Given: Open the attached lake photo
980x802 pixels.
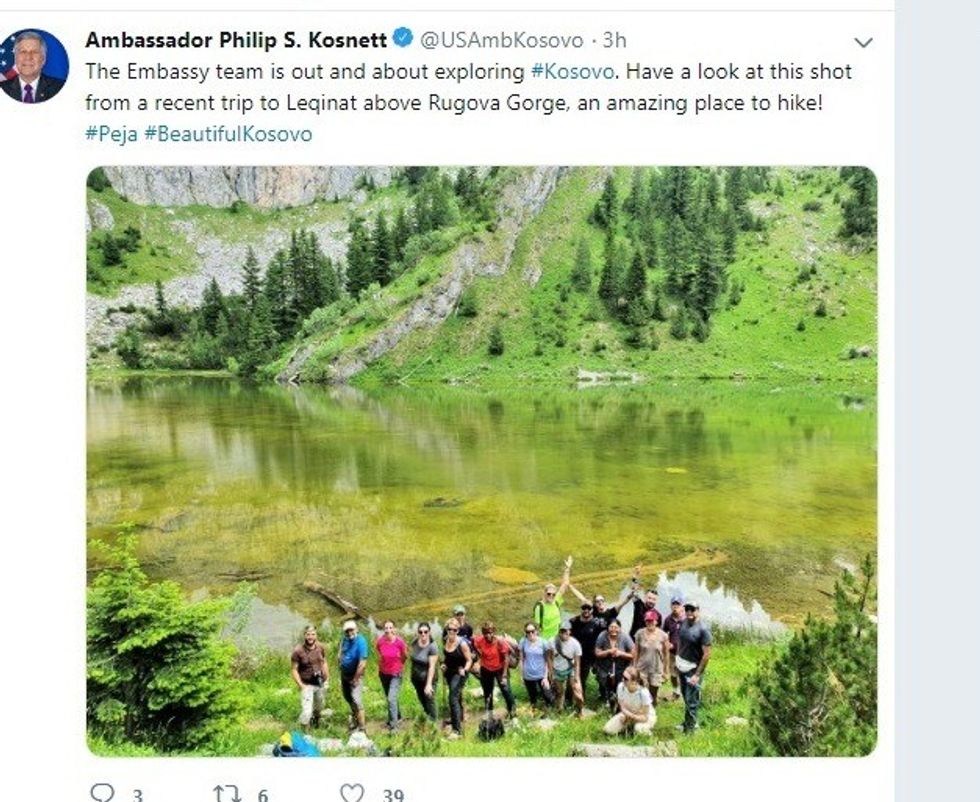Looking at the screenshot, I should coord(481,400).
